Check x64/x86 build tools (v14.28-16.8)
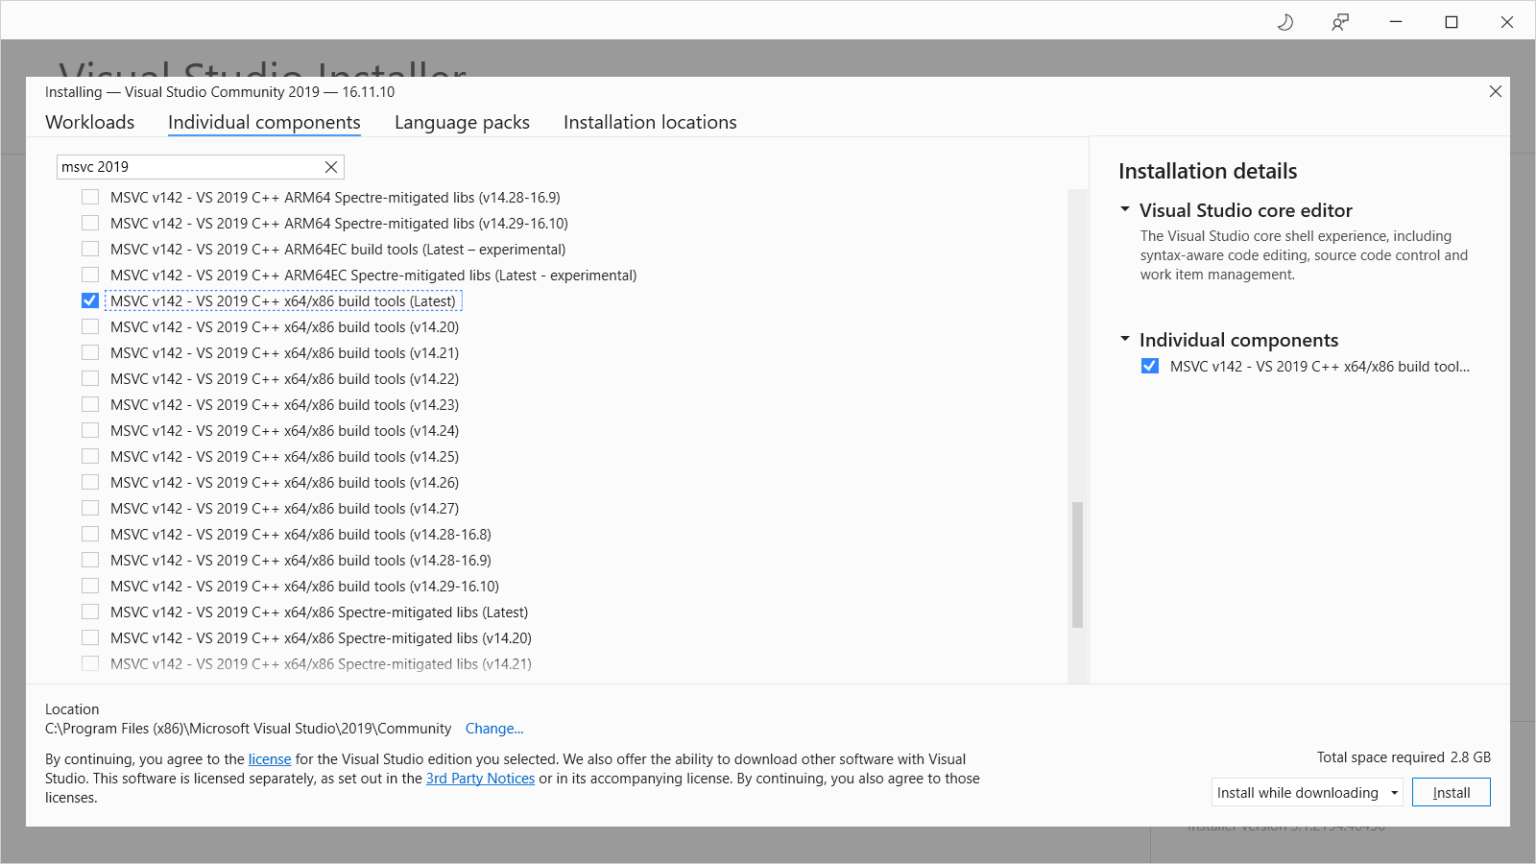Image resolution: width=1536 pixels, height=864 pixels. (90, 534)
